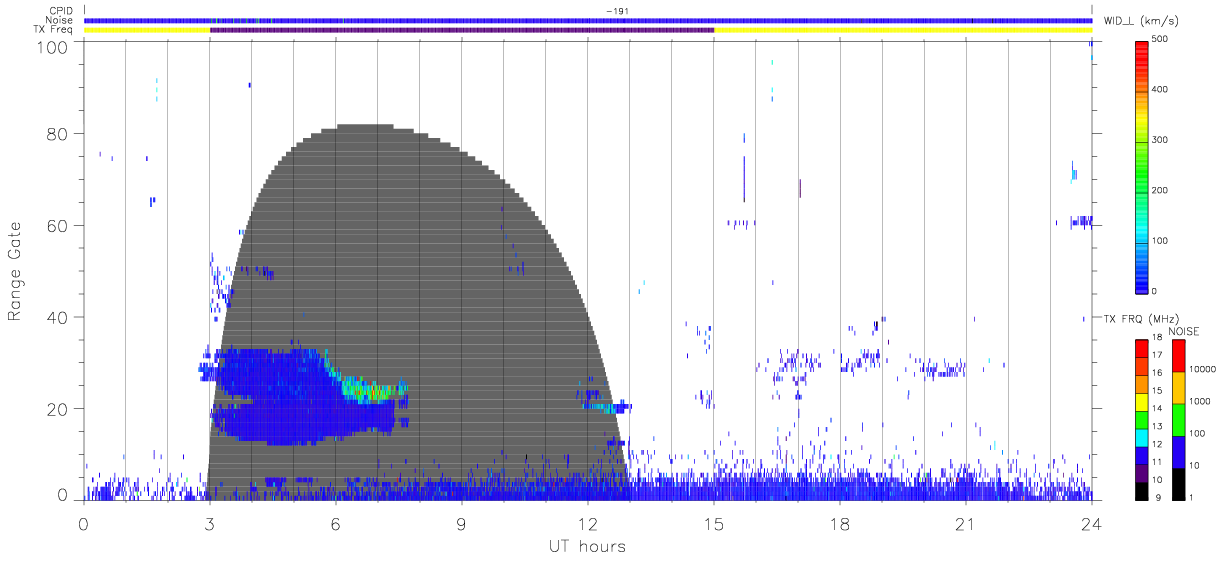The width and height of the screenshot is (1228, 567).
Task: Click the 200 tick on width colorbar
Action: [1159, 191]
